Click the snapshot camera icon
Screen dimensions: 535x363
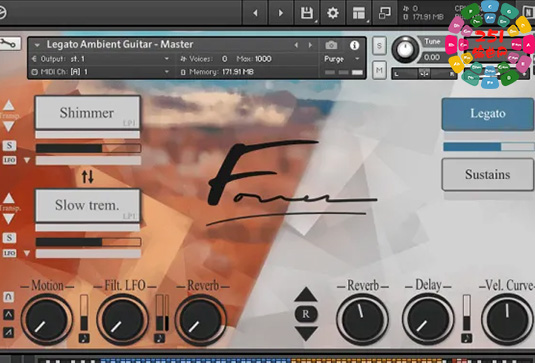(x=331, y=45)
